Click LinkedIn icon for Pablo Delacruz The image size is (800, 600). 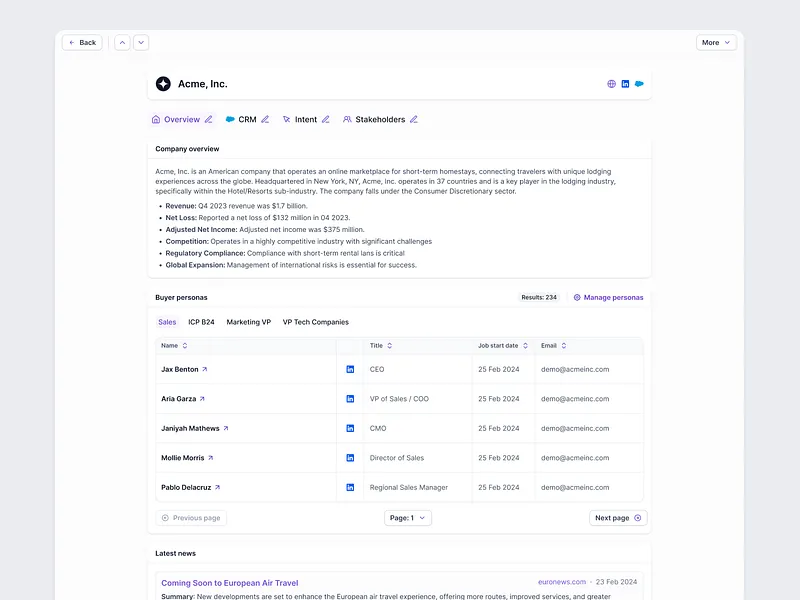point(350,487)
